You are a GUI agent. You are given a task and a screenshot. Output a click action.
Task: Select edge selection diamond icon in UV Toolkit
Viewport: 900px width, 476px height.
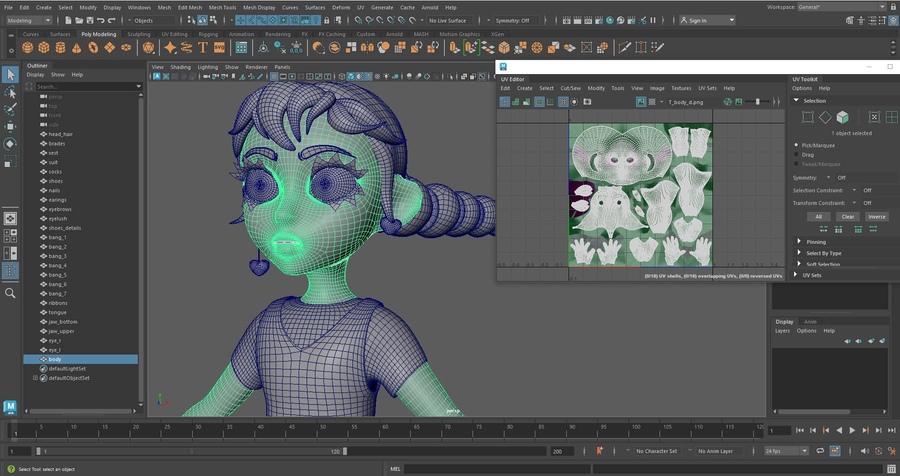(825, 117)
